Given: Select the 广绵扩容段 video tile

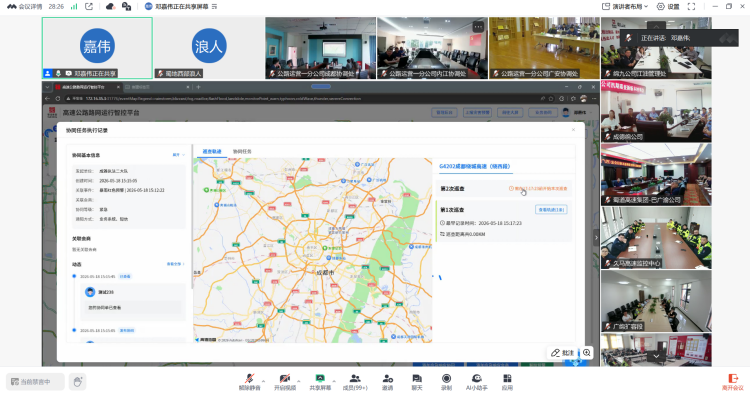Looking at the screenshot, I should coord(656,301).
